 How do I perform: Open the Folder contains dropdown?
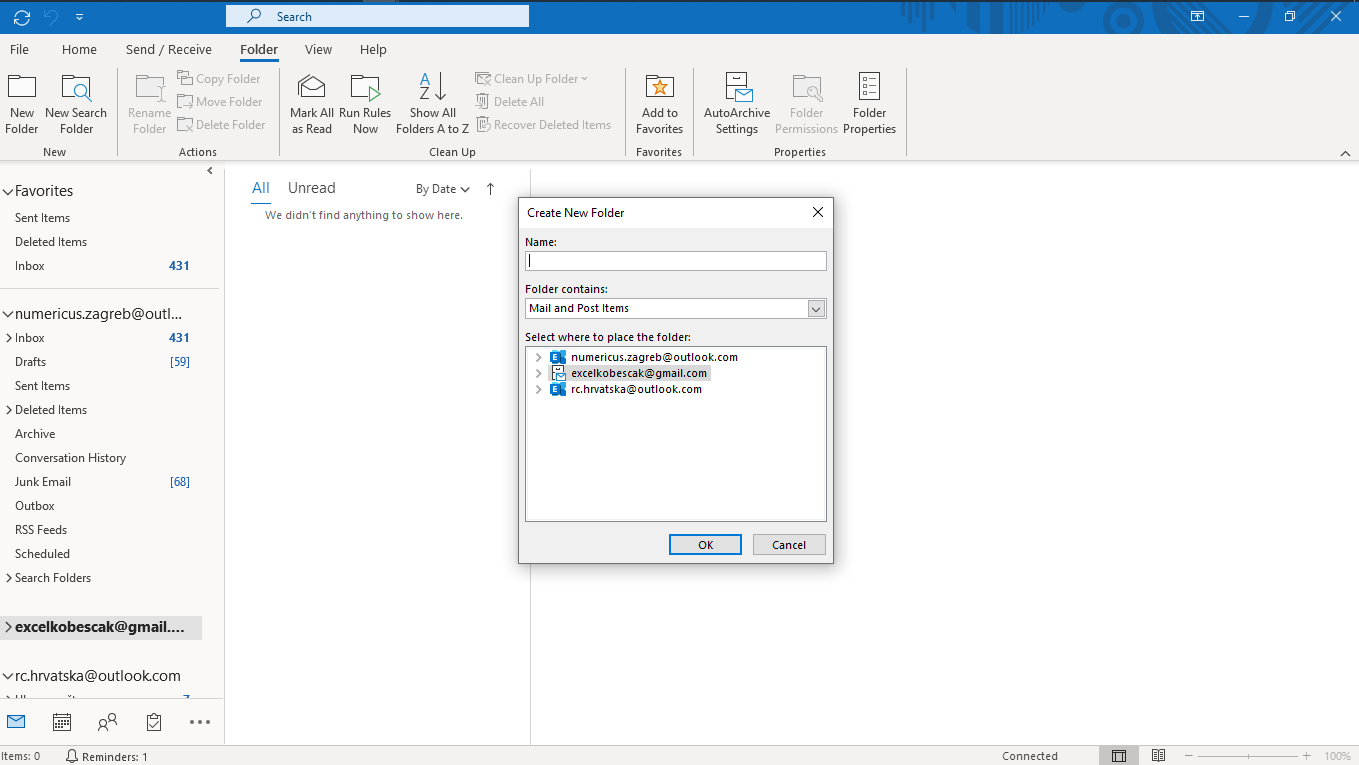click(x=816, y=308)
